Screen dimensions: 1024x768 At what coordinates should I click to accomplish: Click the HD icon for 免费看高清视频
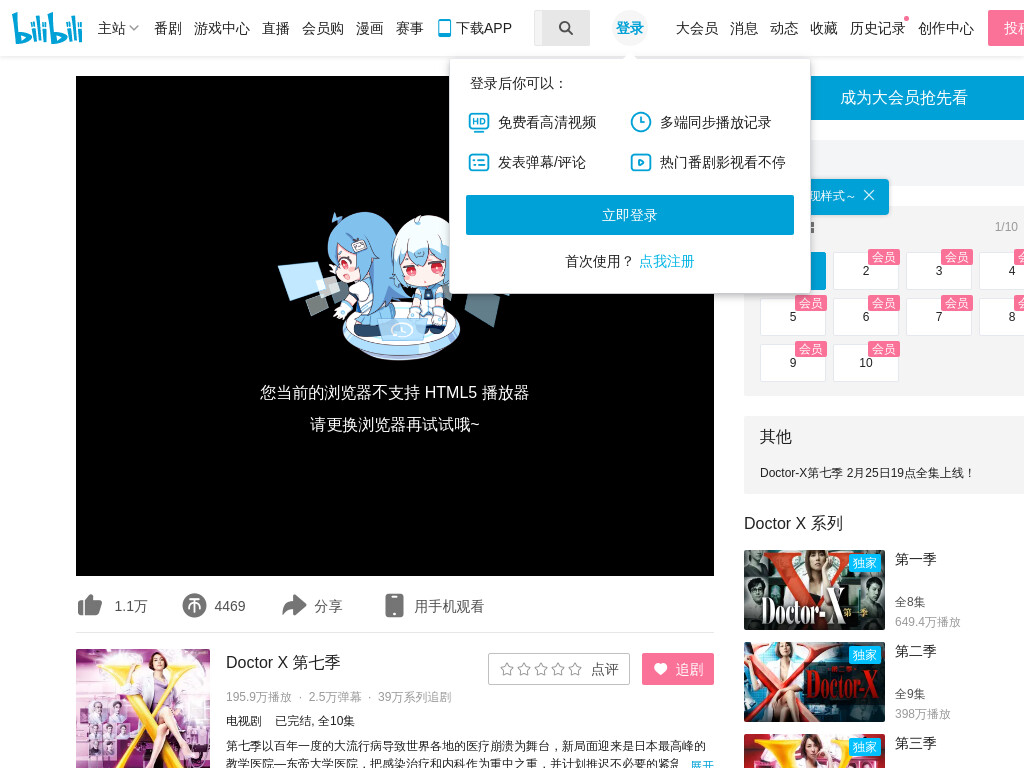(x=479, y=122)
